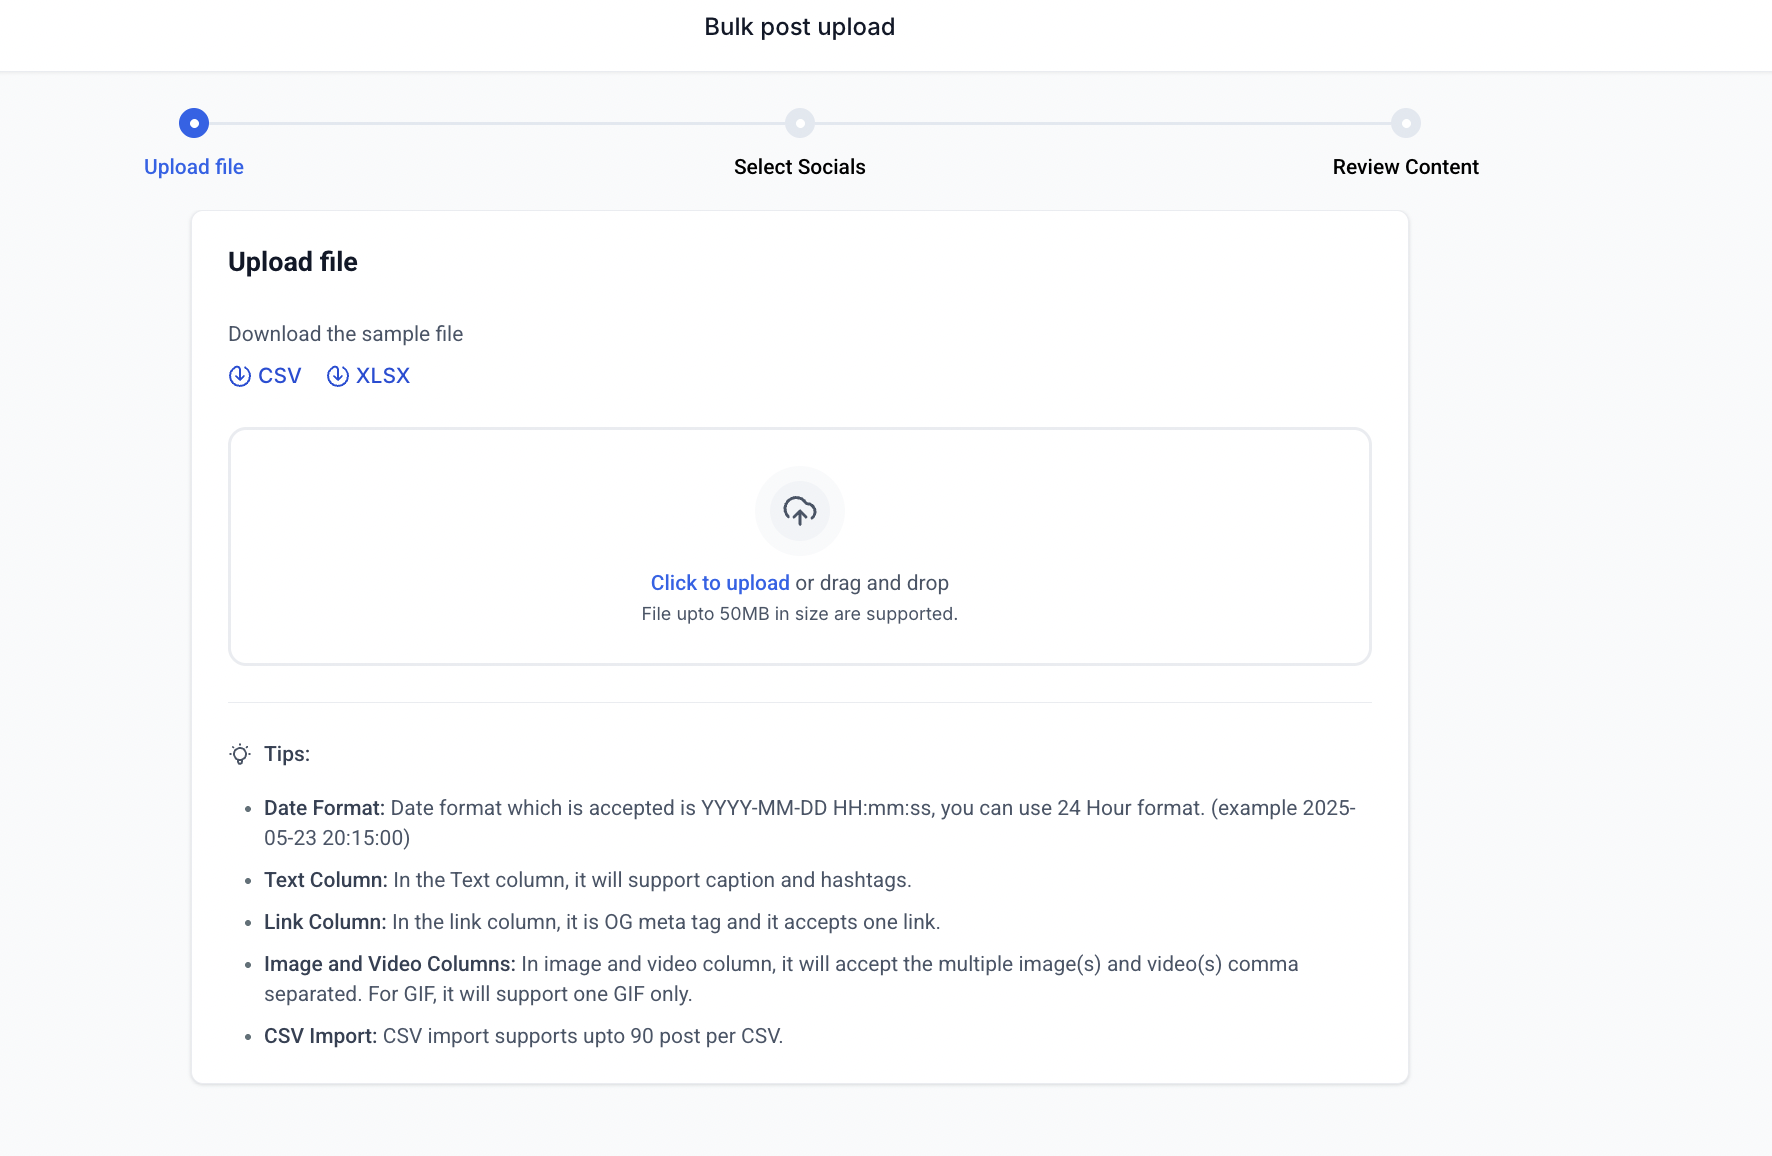Click the Bulk post upload page title
Image resolution: width=1772 pixels, height=1156 pixels.
click(800, 27)
